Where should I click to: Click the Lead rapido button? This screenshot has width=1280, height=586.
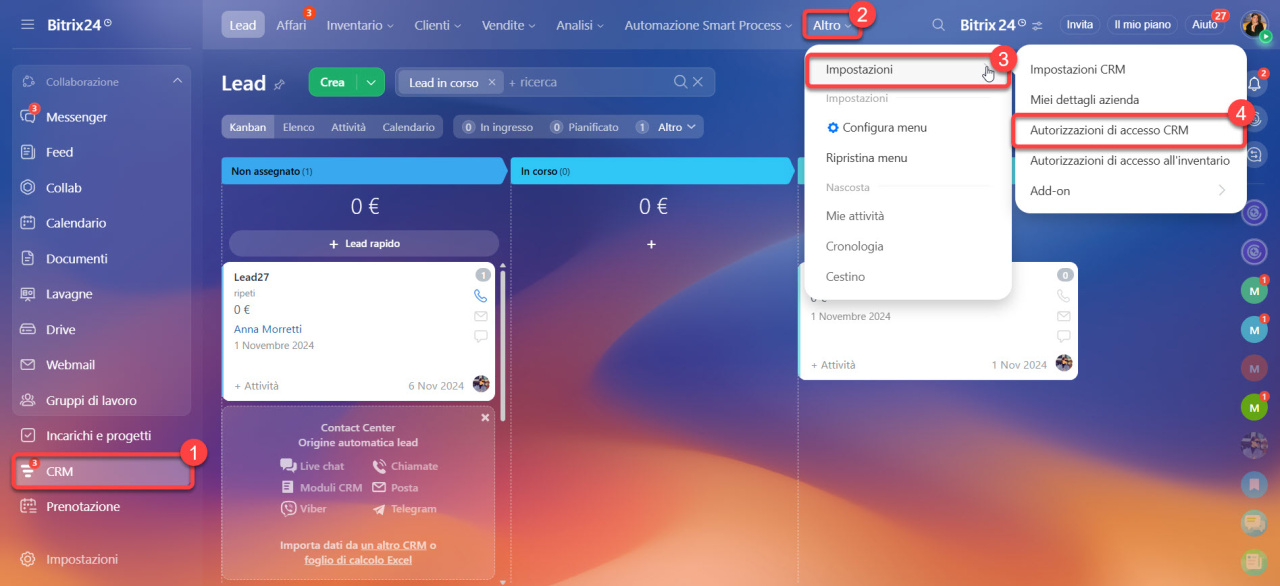click(364, 243)
